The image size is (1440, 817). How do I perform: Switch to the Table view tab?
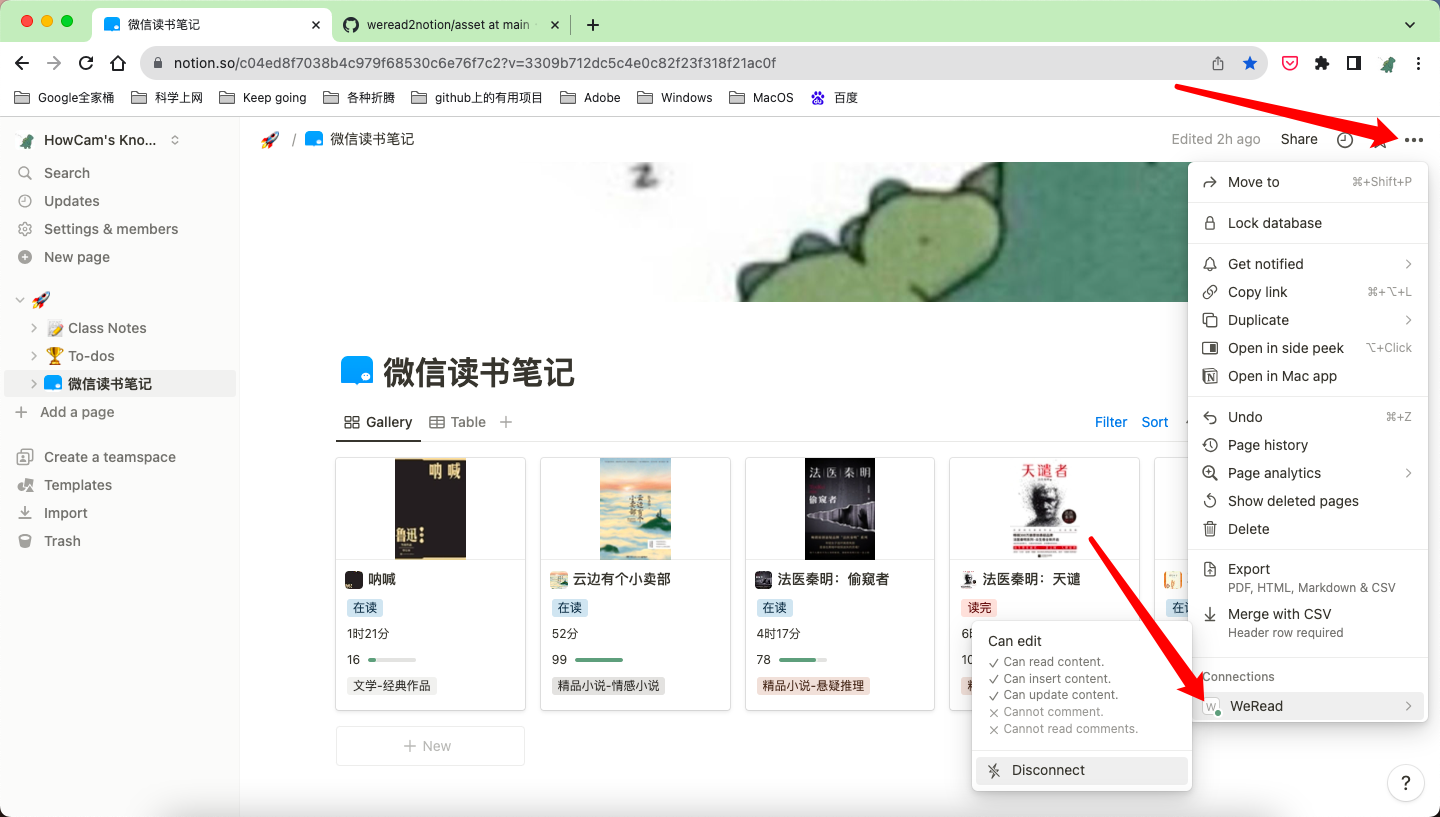pyautogui.click(x=458, y=422)
